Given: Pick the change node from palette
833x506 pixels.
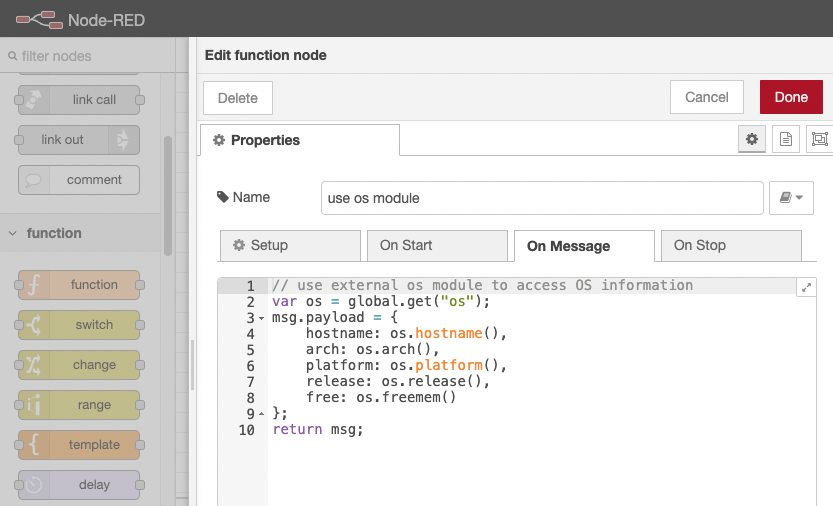Looking at the screenshot, I should click(x=79, y=365).
